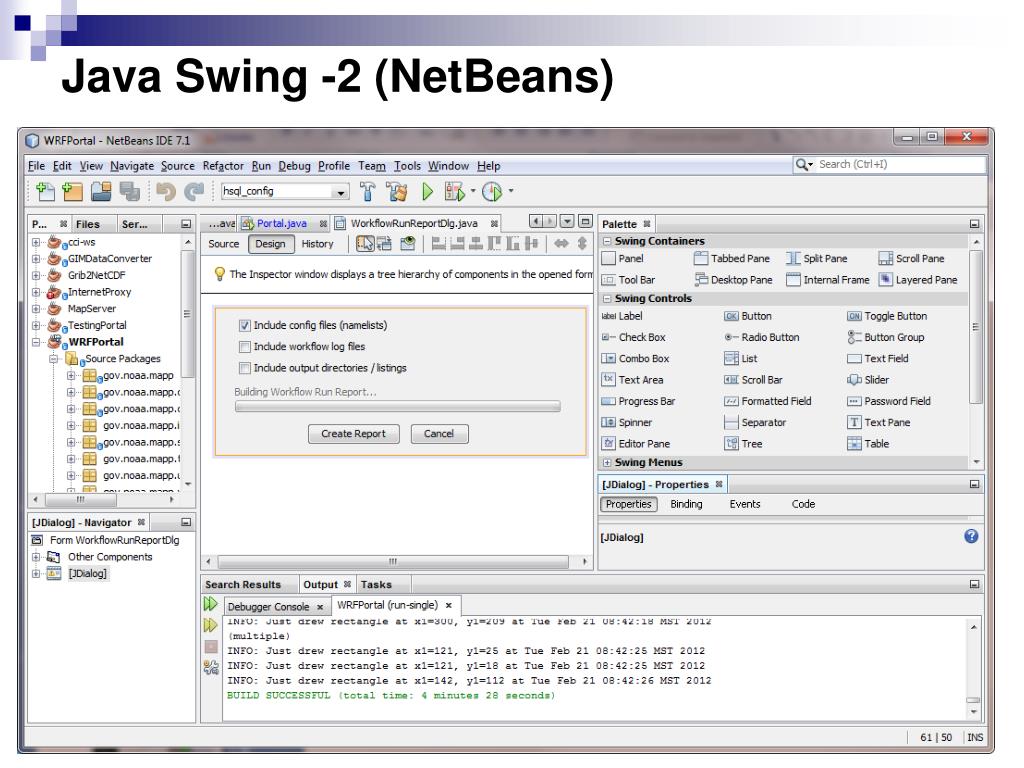Expand Other Components in the Navigator
1024x768 pixels.
(x=37, y=557)
